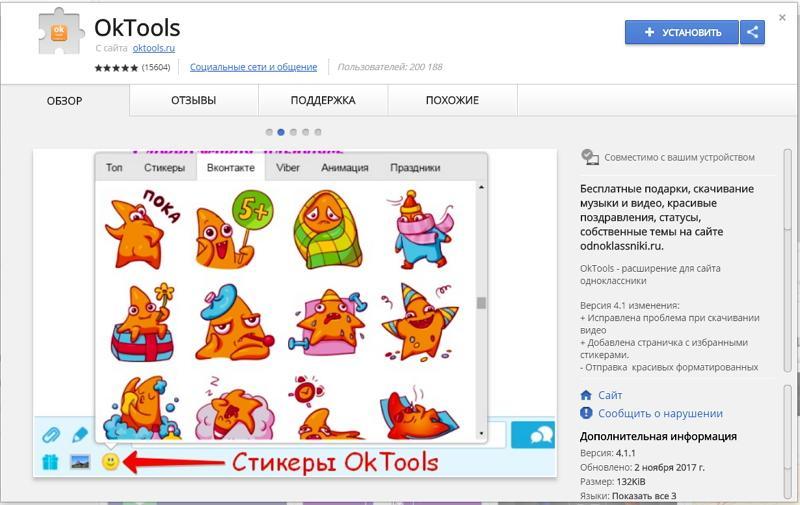The image size is (800, 505).
Task: Click the picture icon beside the smiley
Action: coord(80,462)
